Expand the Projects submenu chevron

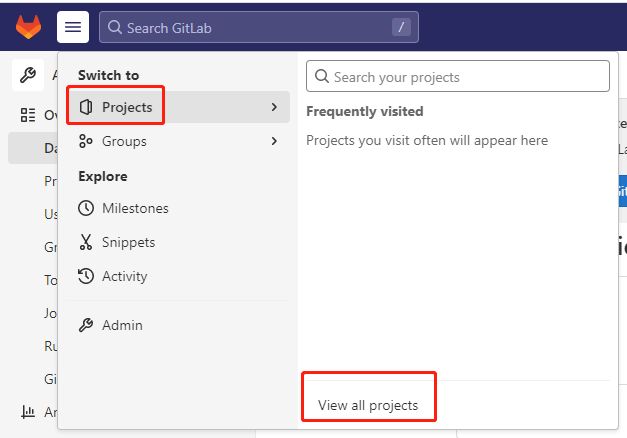[274, 107]
